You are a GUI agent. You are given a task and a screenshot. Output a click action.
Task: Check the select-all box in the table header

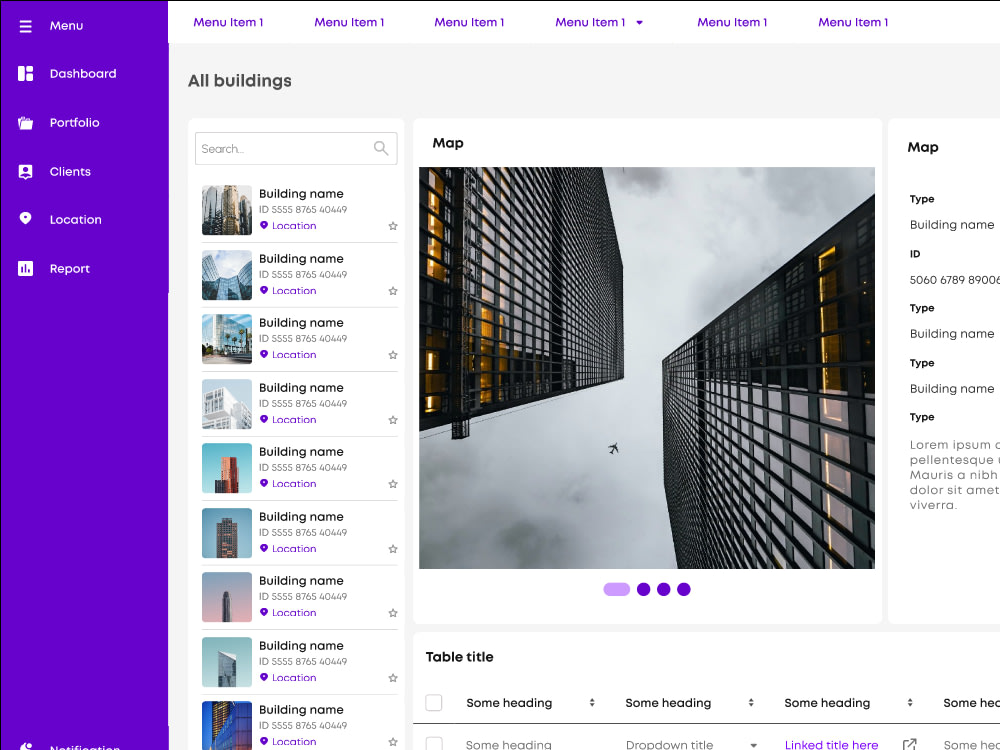tap(434, 702)
